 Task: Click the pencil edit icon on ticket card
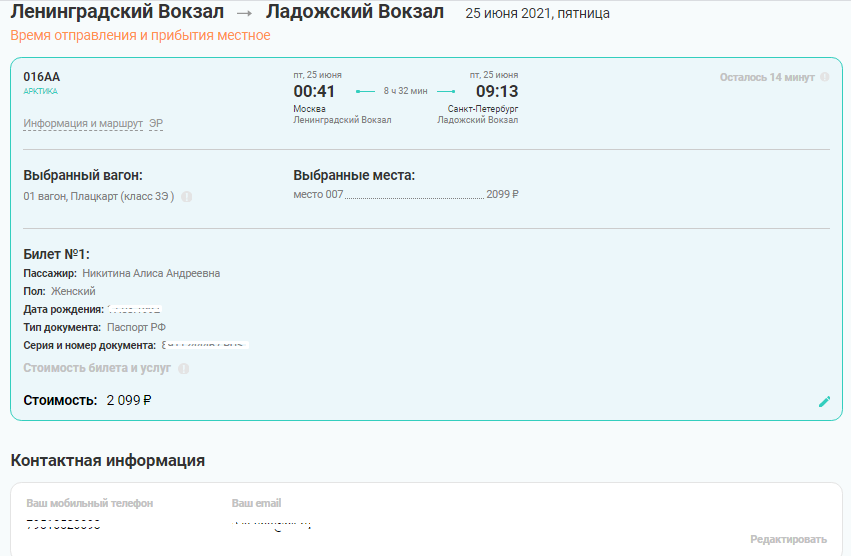point(824,401)
